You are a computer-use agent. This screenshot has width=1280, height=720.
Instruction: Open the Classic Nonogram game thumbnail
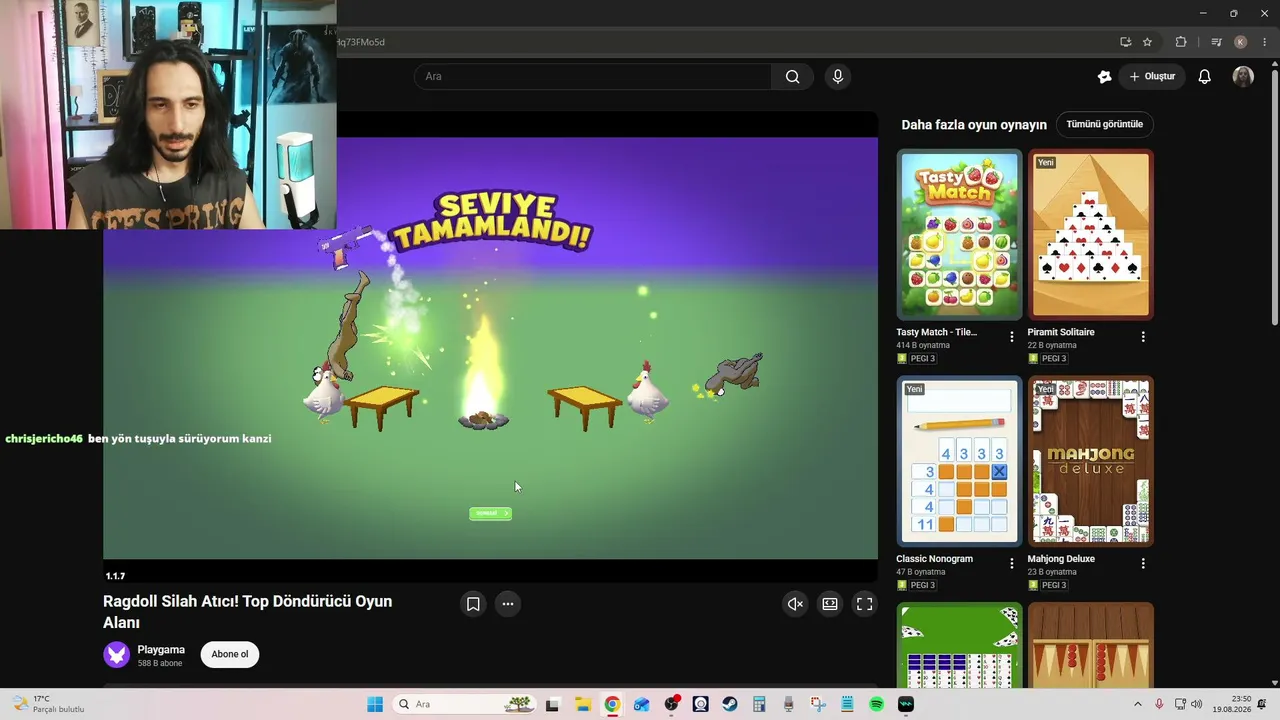[960, 462]
